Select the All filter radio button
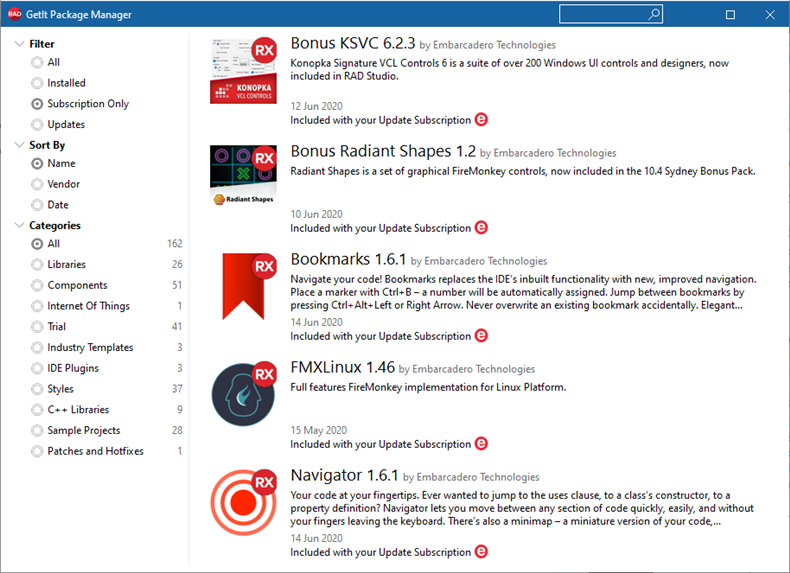This screenshot has height=573, width=790. pyautogui.click(x=37, y=62)
